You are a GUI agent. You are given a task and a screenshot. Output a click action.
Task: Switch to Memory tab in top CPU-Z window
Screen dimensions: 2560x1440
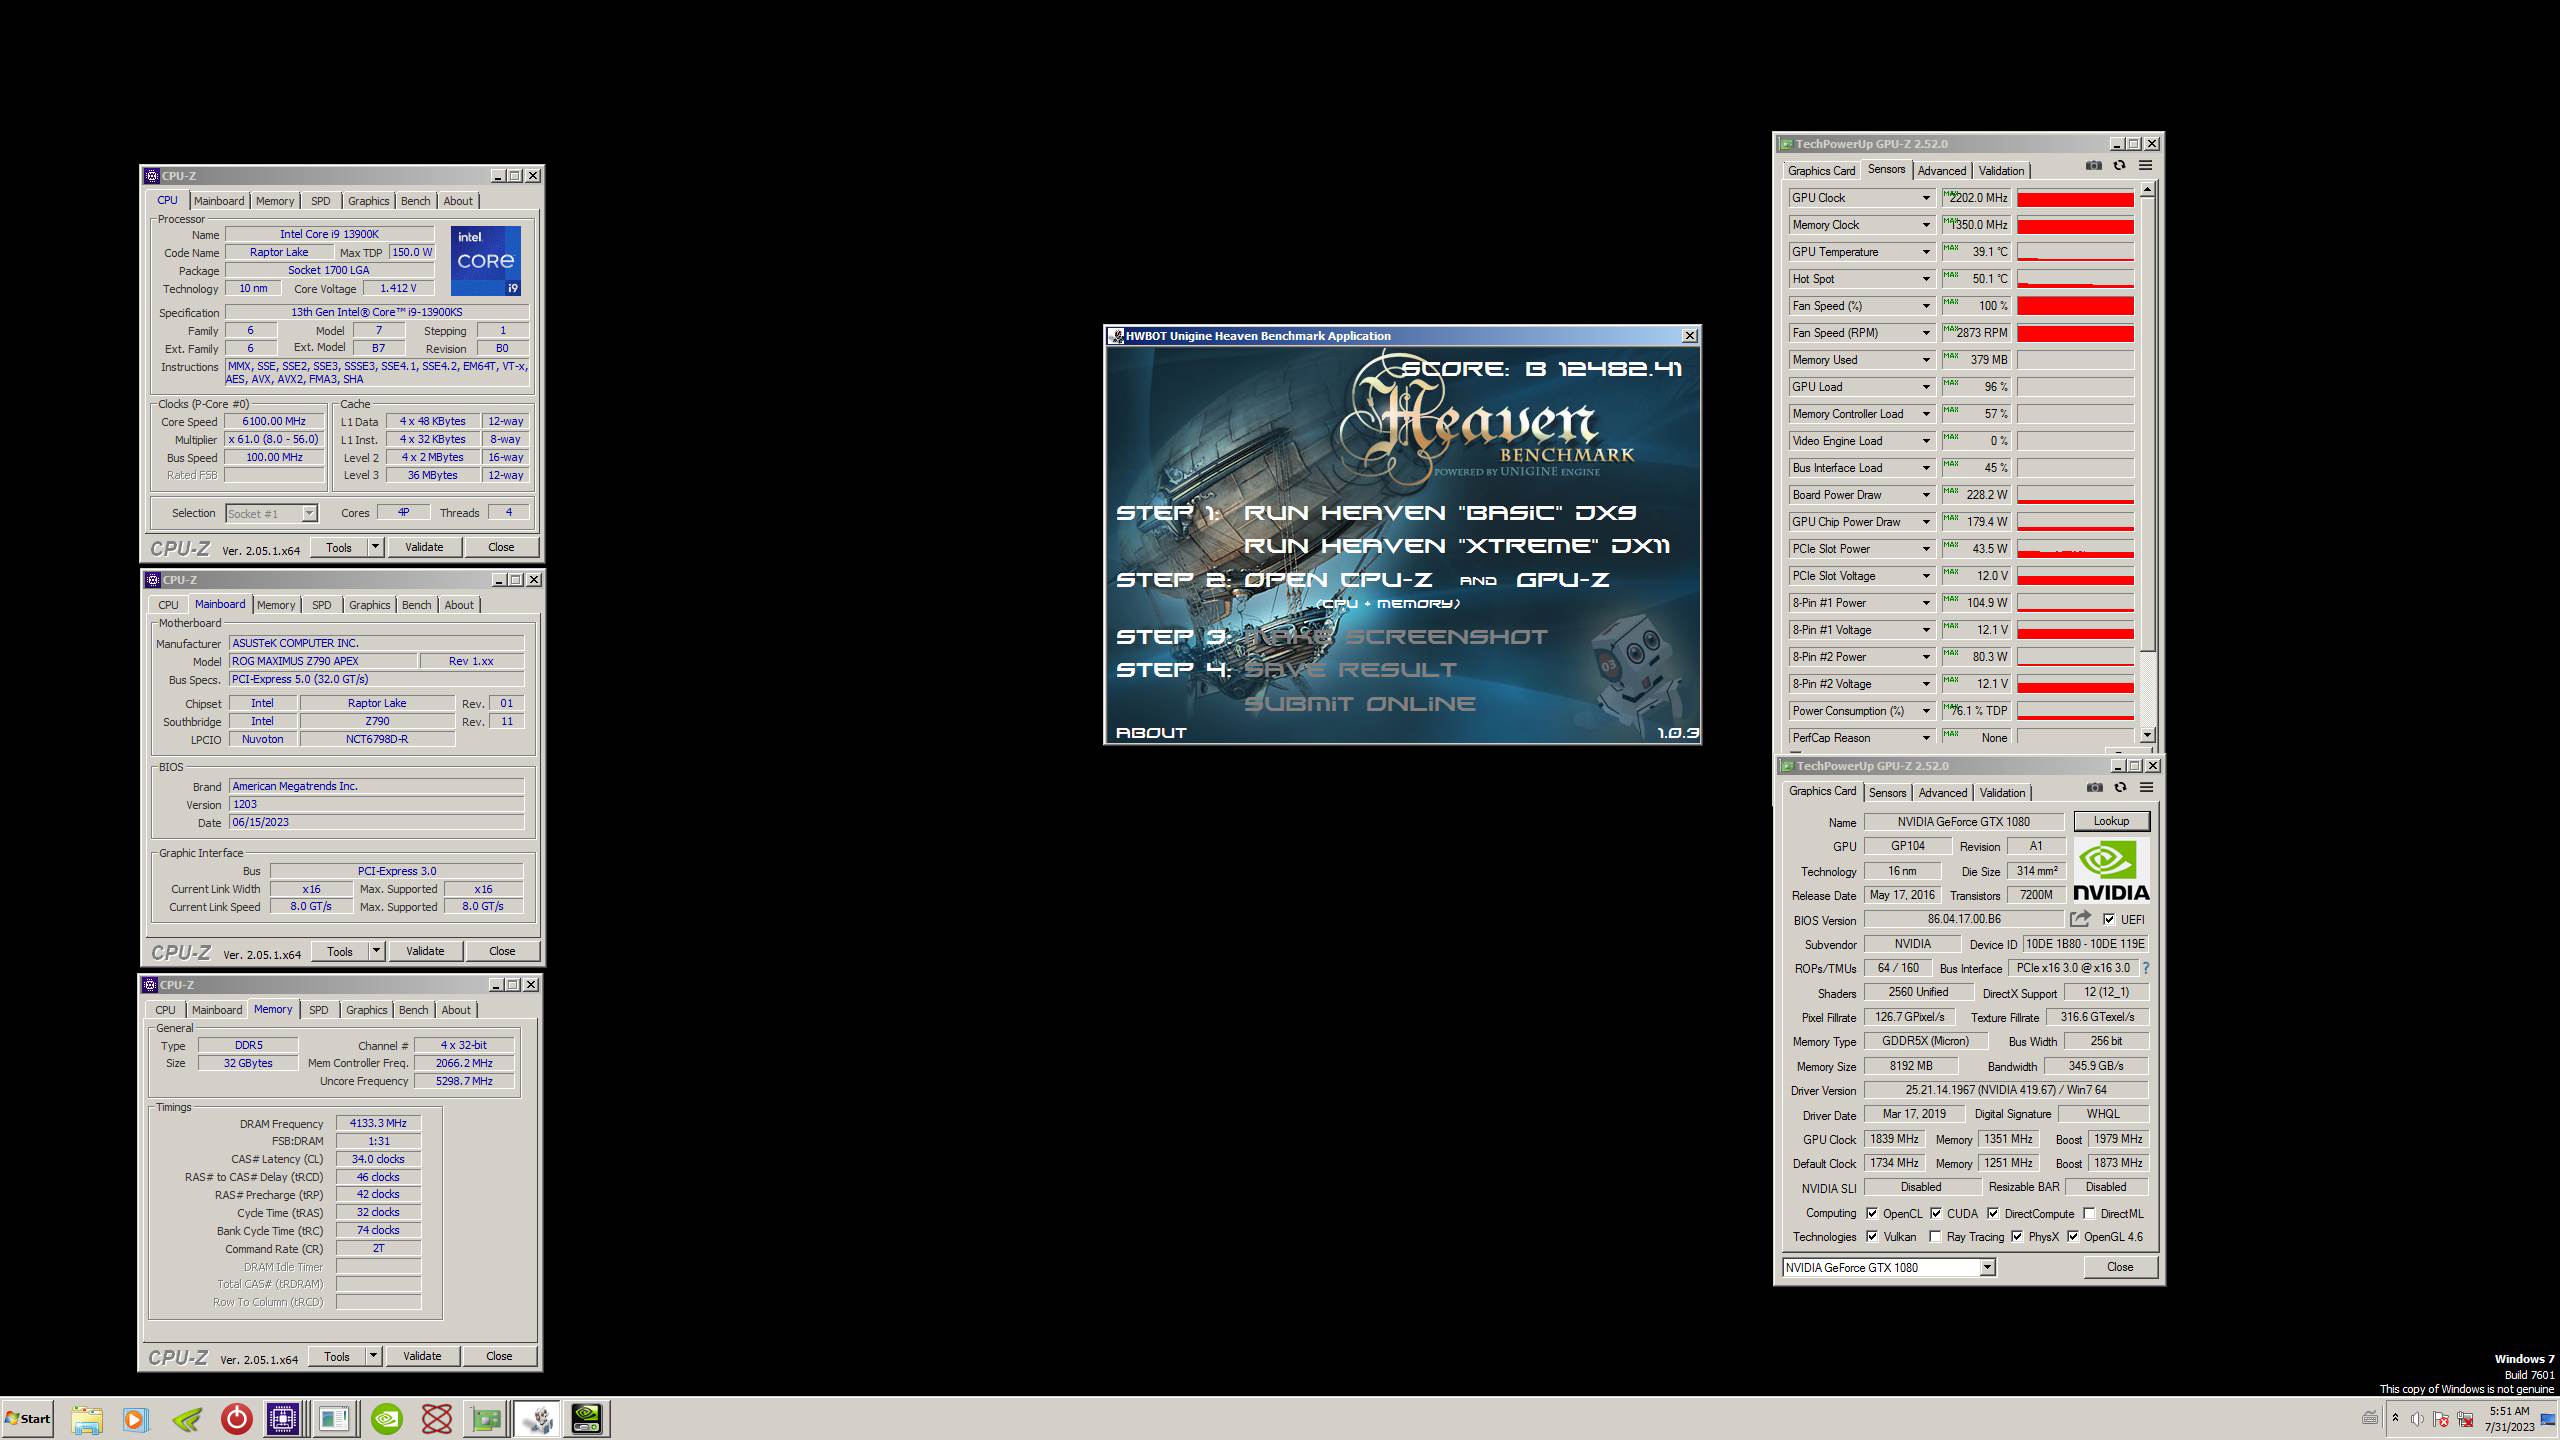point(275,201)
